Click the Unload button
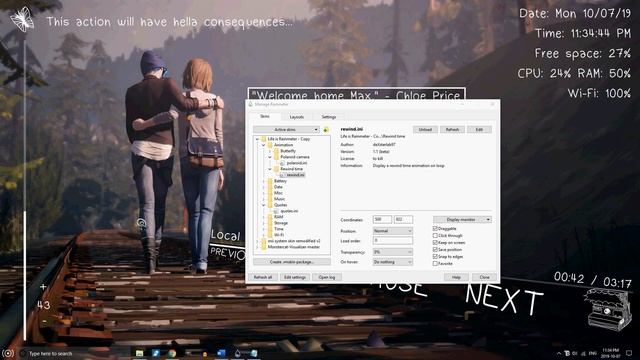This screenshot has width=640, height=360. [425, 129]
